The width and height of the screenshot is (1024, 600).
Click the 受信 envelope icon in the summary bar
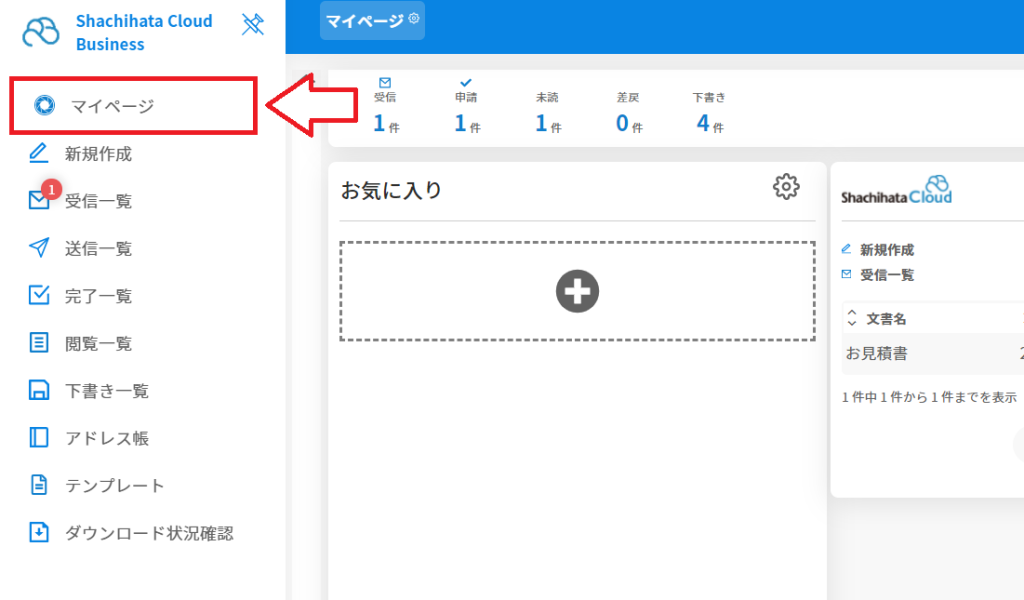(x=385, y=82)
